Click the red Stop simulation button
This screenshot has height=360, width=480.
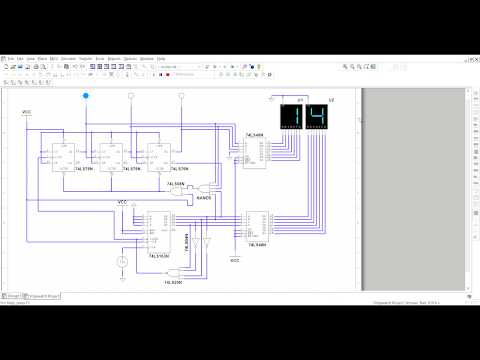click(x=168, y=75)
